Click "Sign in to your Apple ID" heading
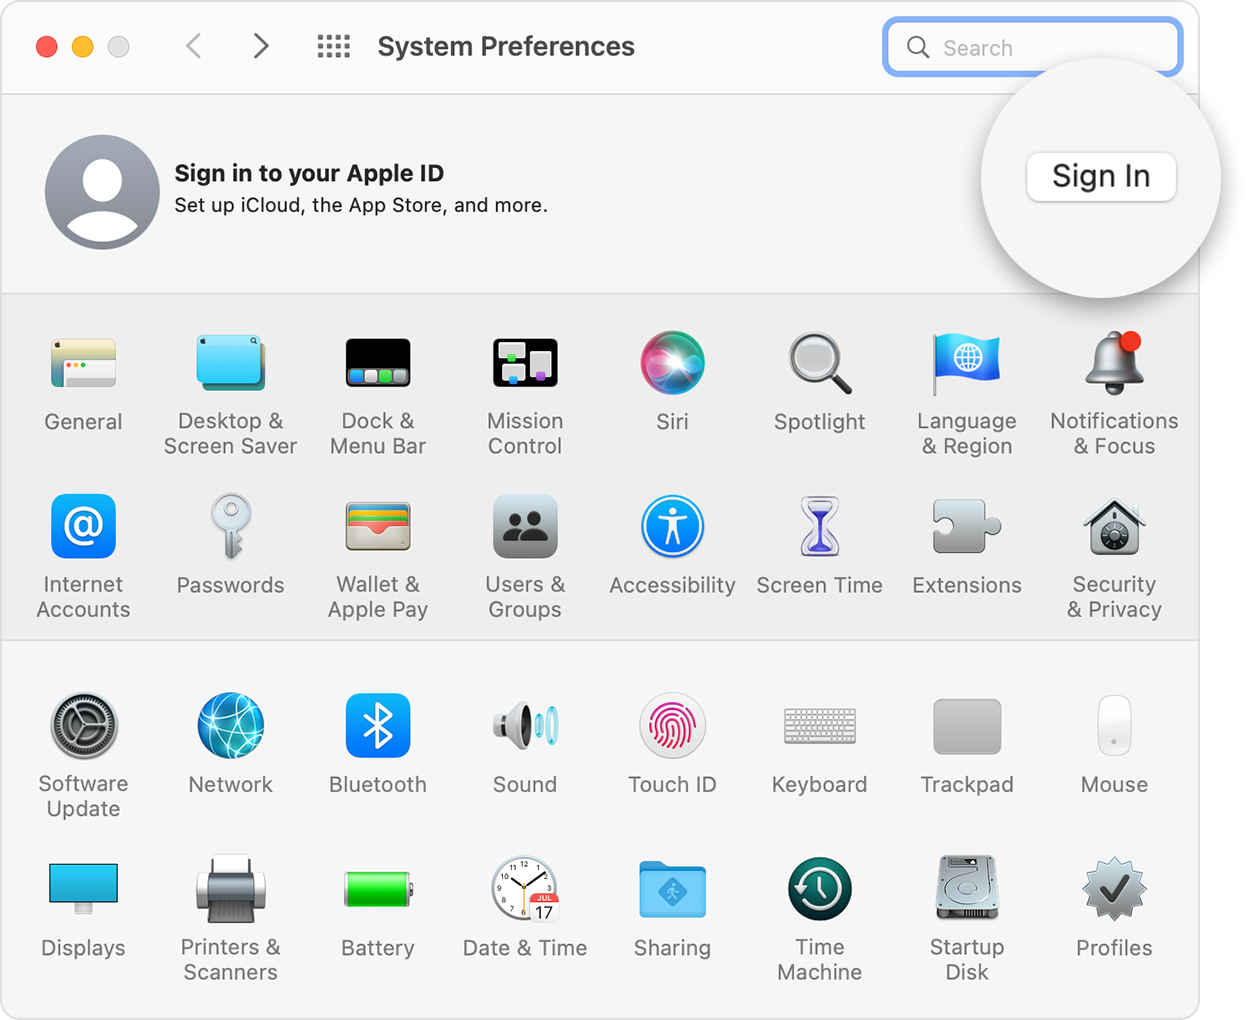 point(309,173)
